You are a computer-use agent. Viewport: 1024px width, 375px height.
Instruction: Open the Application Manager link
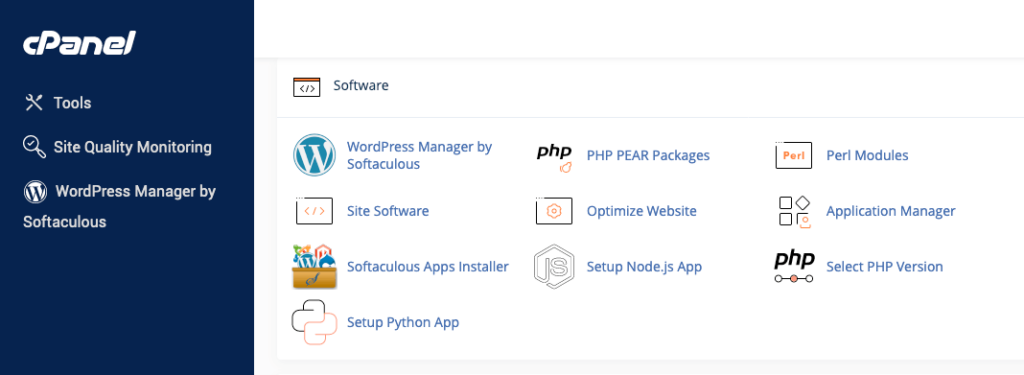(891, 211)
